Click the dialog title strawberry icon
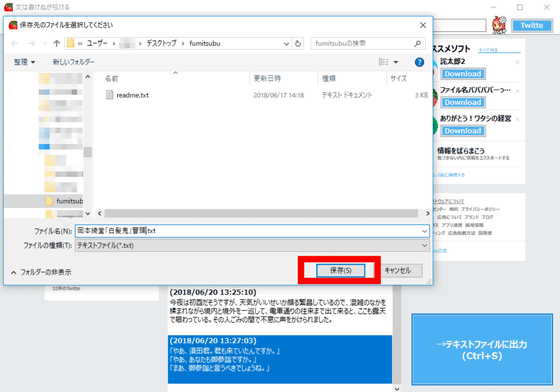The width and height of the screenshot is (560, 392). [13, 25]
